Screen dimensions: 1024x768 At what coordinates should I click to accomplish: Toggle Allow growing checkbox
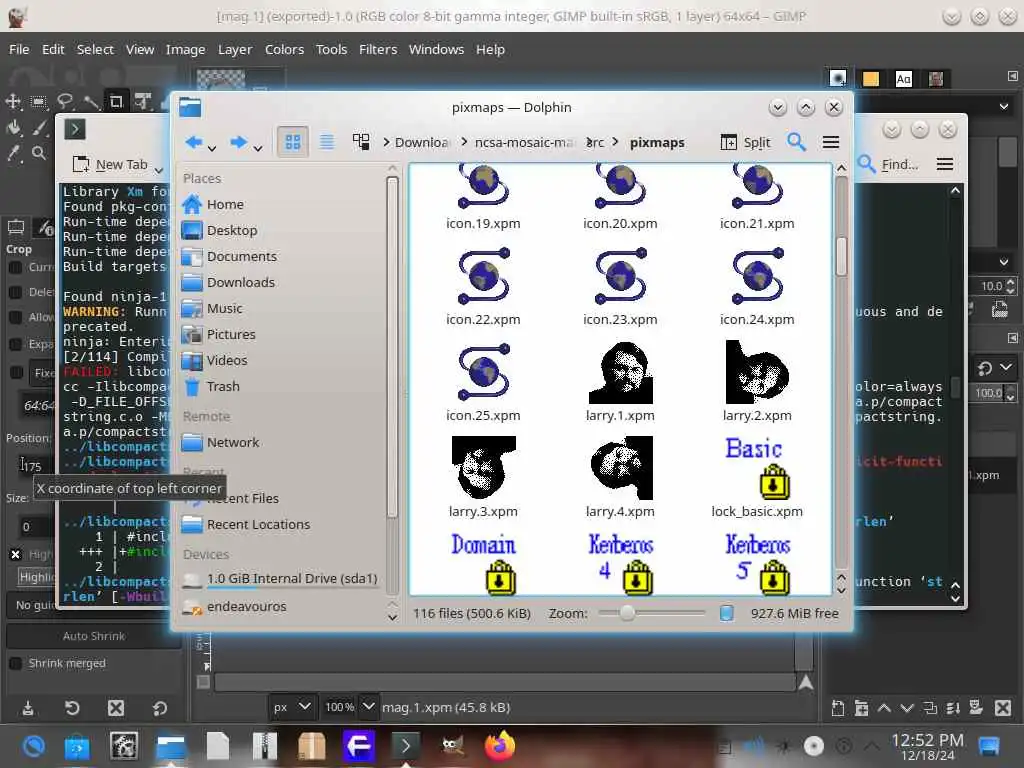[16, 317]
